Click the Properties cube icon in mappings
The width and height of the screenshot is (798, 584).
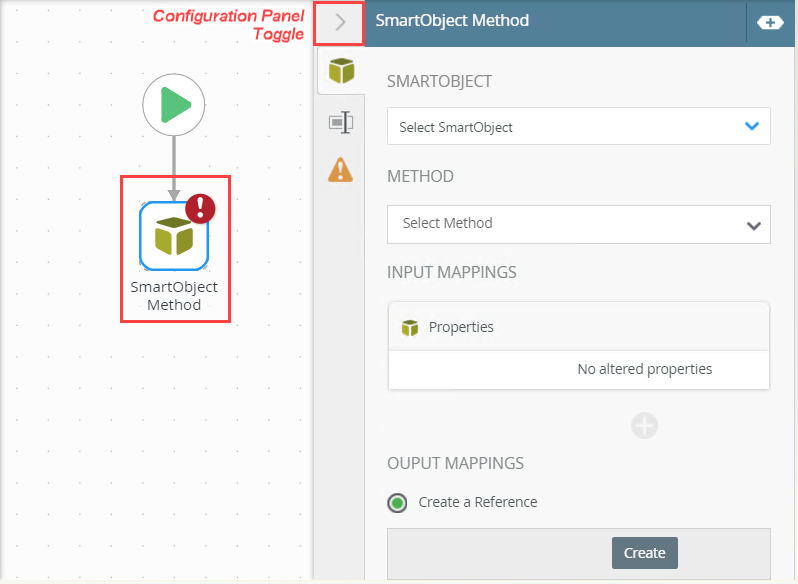(x=410, y=328)
